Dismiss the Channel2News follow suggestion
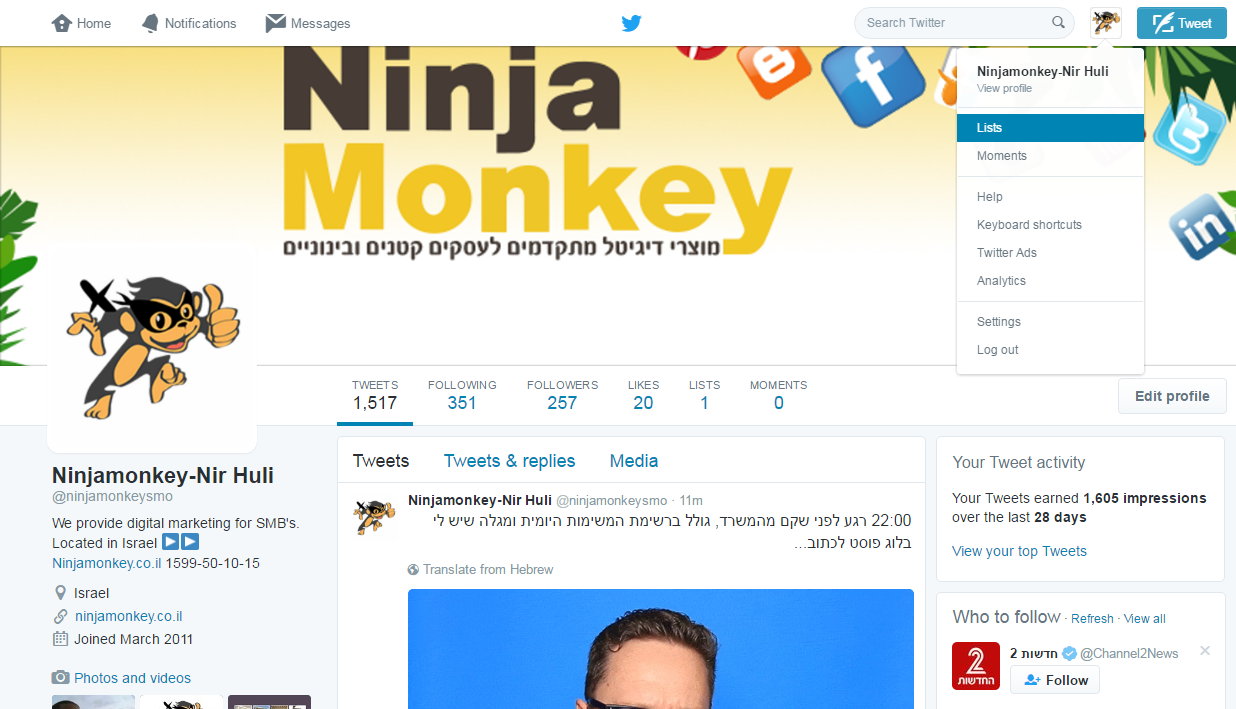This screenshot has width=1236, height=709. (1205, 651)
